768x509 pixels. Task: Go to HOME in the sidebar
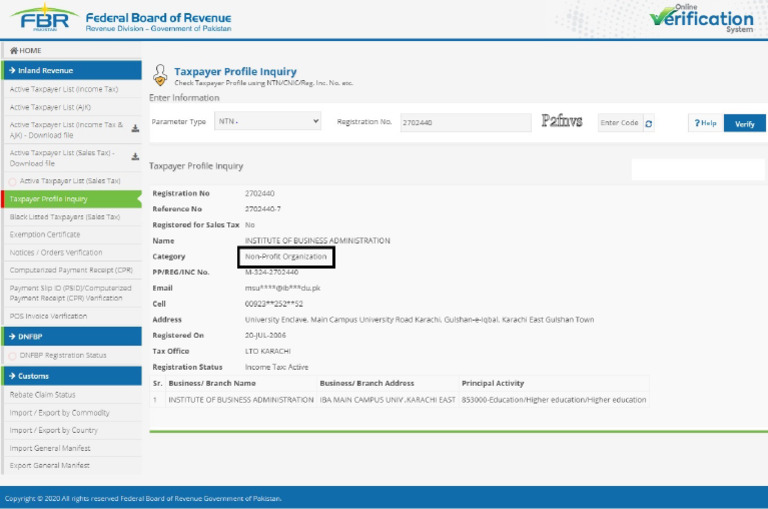coord(25,50)
